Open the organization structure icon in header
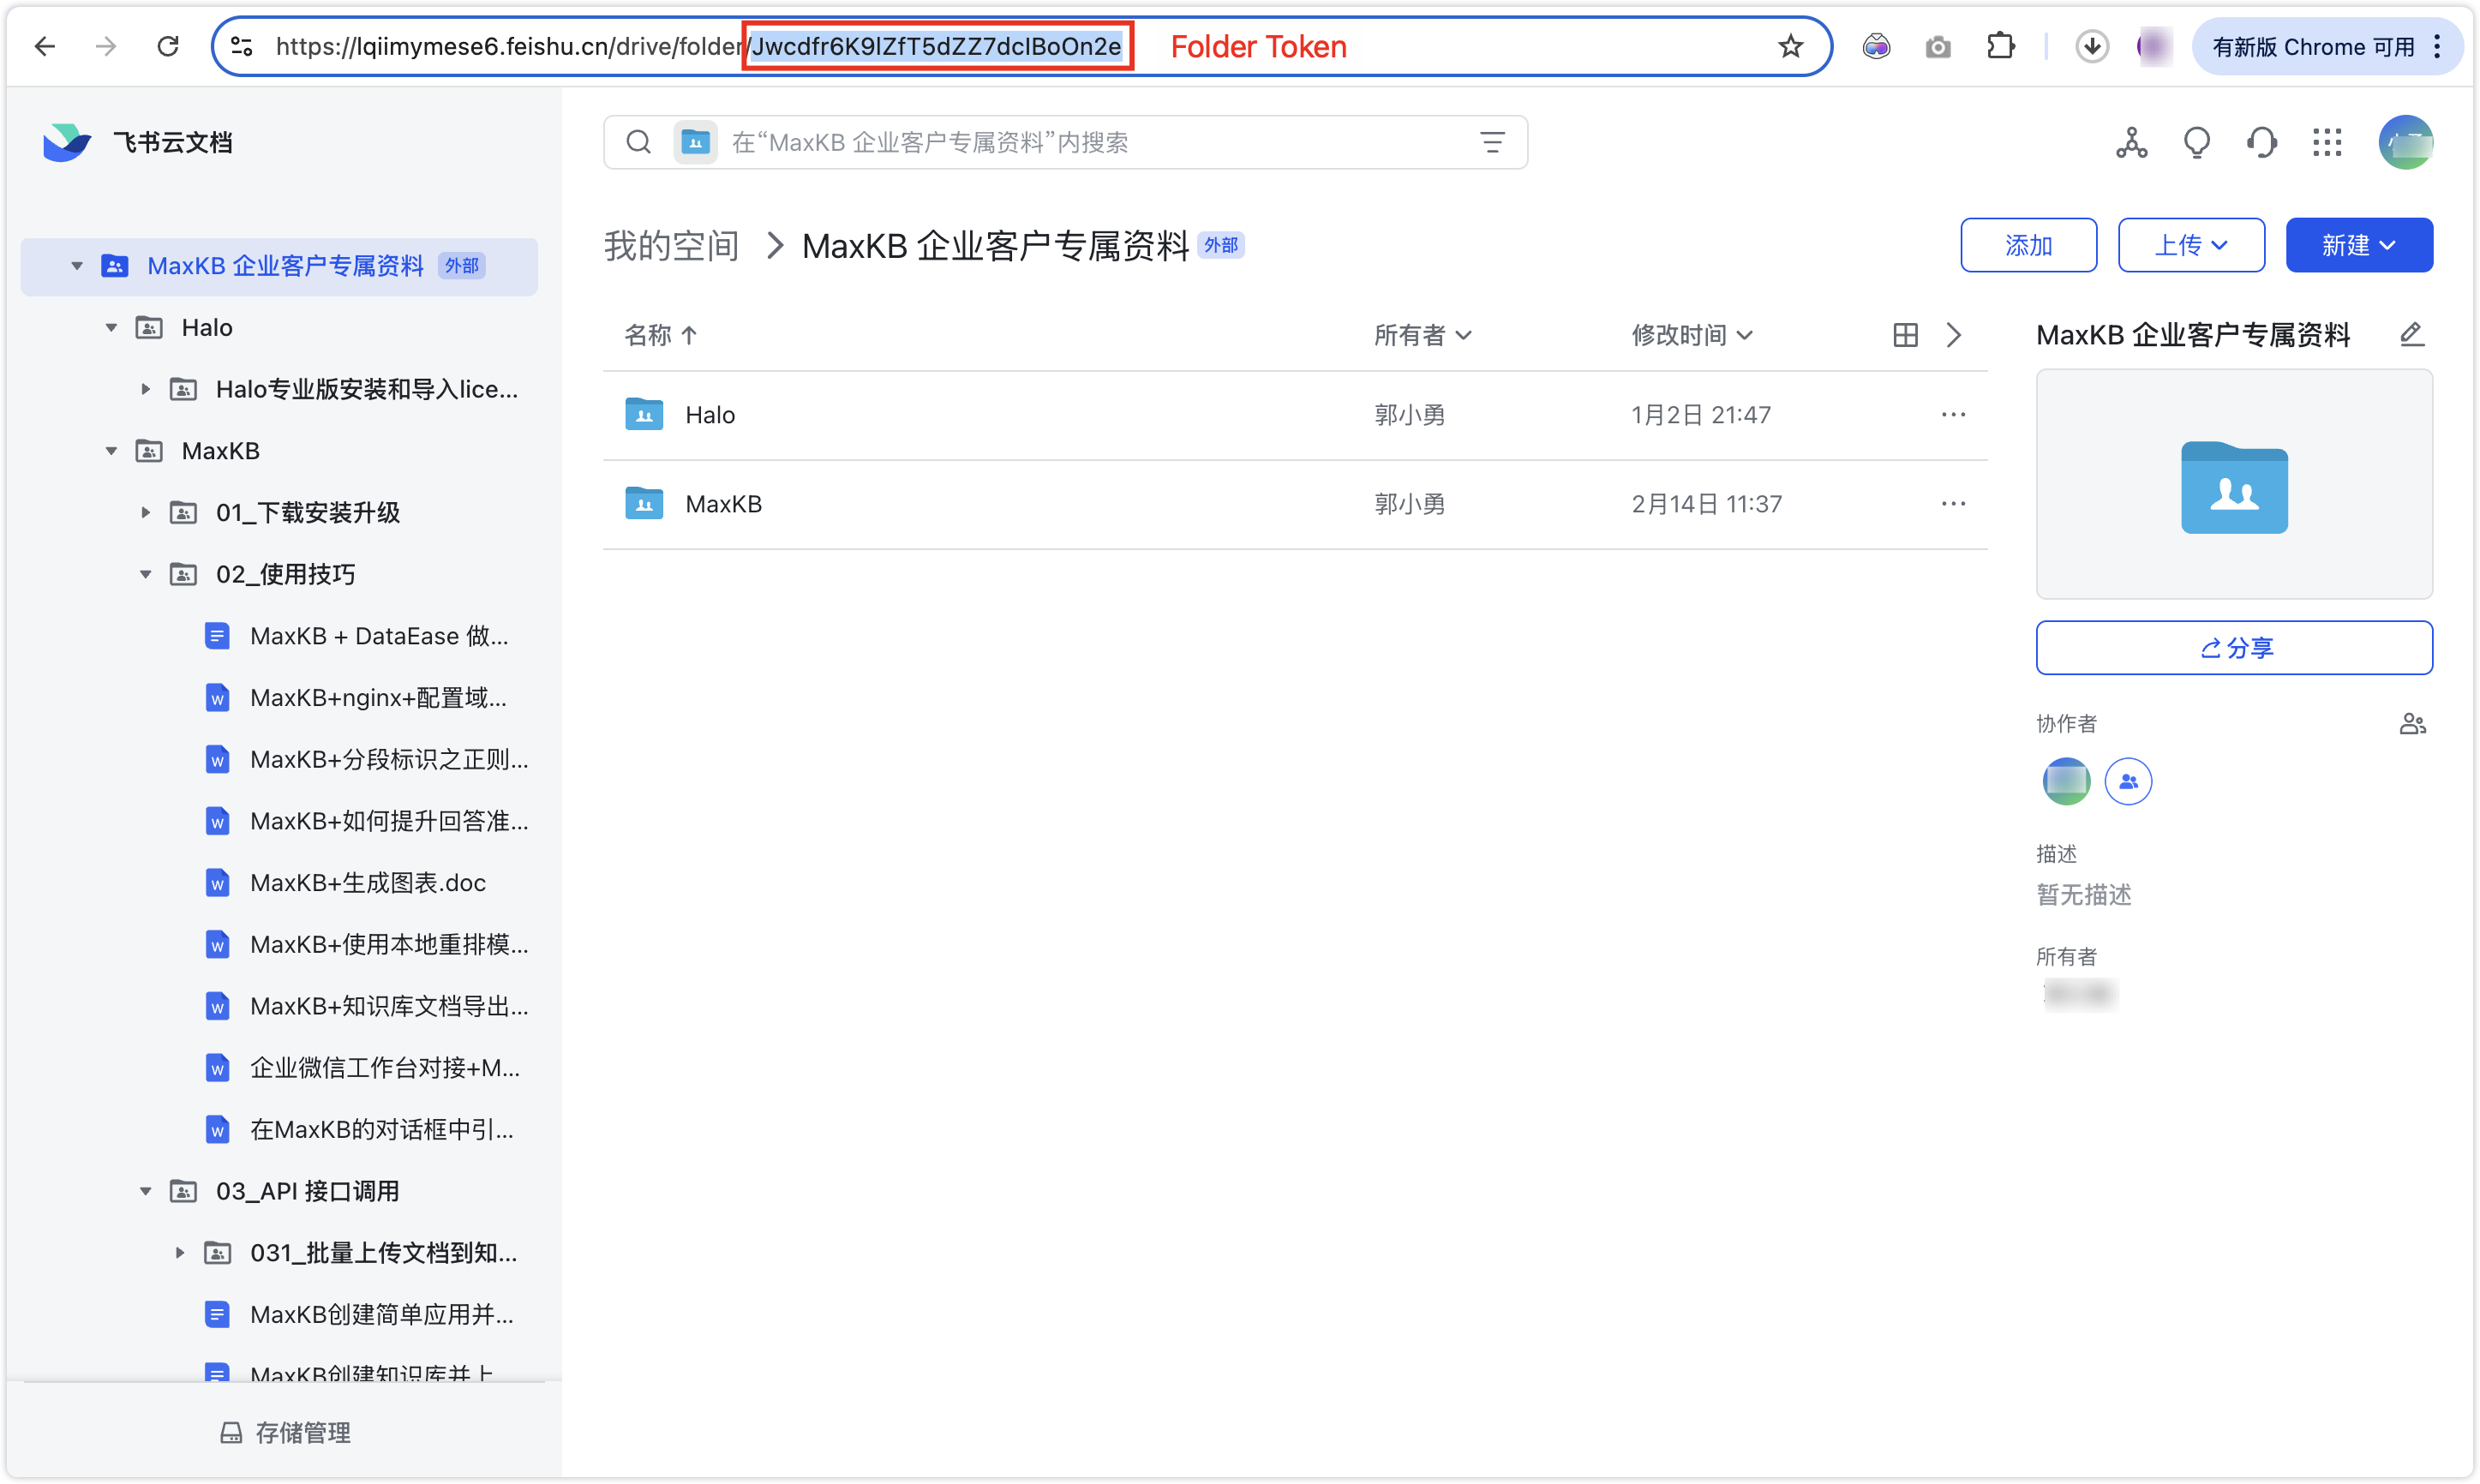Screen dimensions: 2480x1484 pos(2131,143)
